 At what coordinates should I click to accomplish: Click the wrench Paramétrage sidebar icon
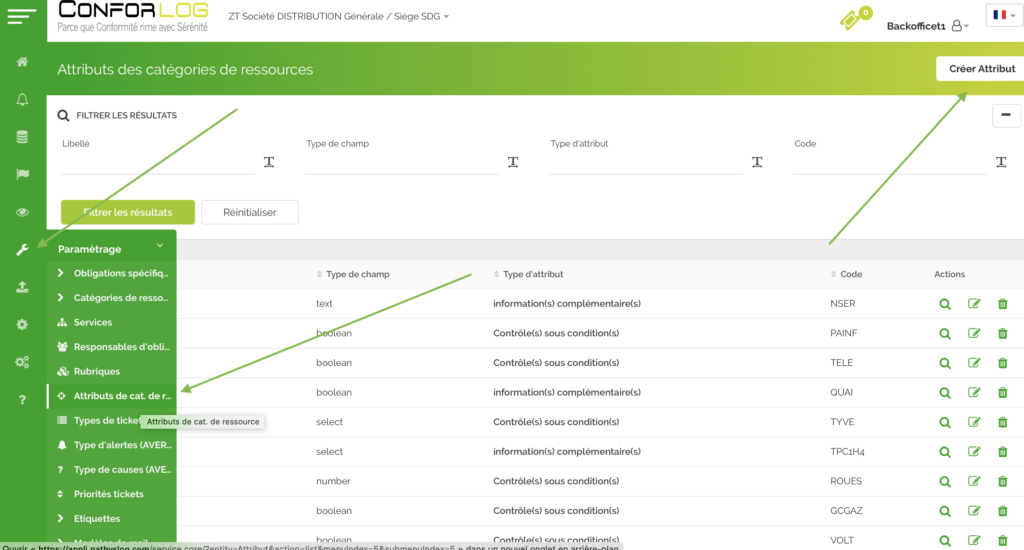pos(22,249)
